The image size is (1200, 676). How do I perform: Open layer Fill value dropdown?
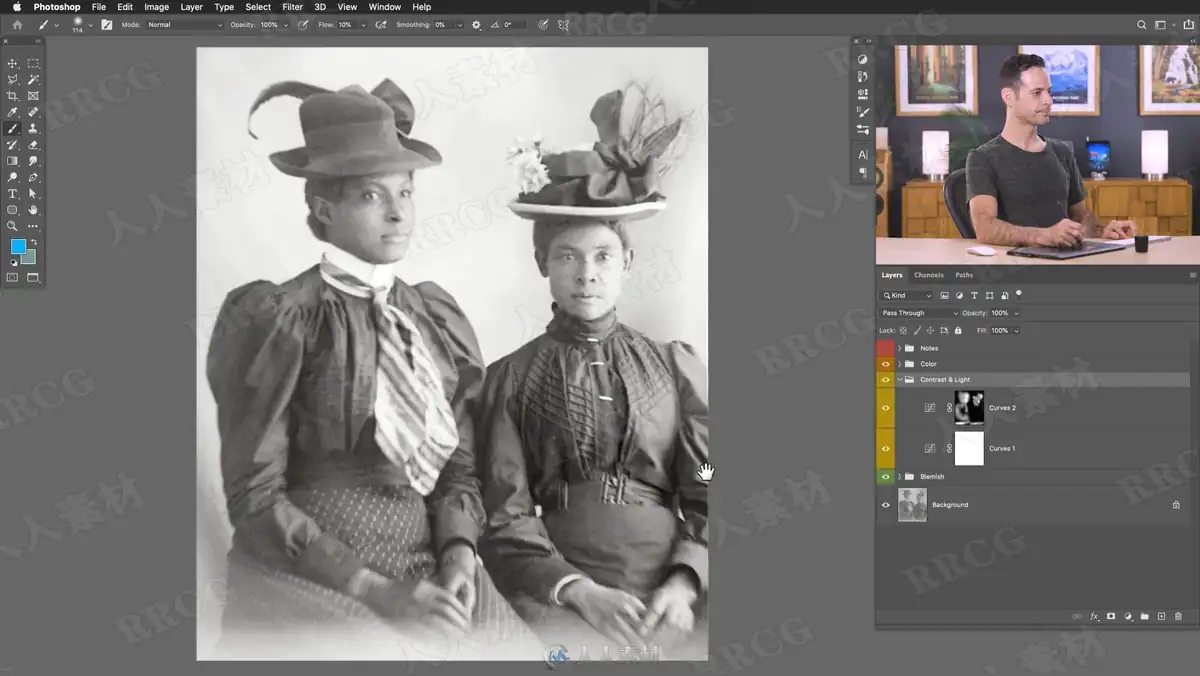tap(1017, 330)
